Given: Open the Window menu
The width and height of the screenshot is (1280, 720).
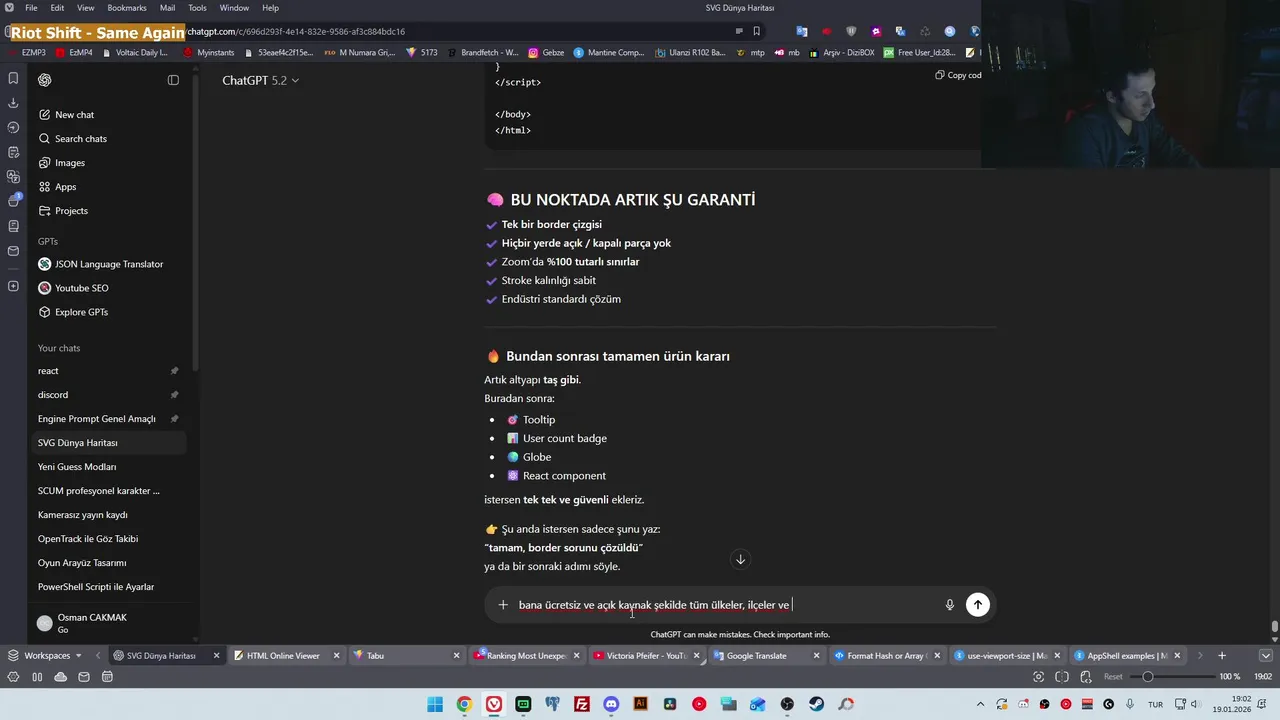Looking at the screenshot, I should click(x=234, y=8).
